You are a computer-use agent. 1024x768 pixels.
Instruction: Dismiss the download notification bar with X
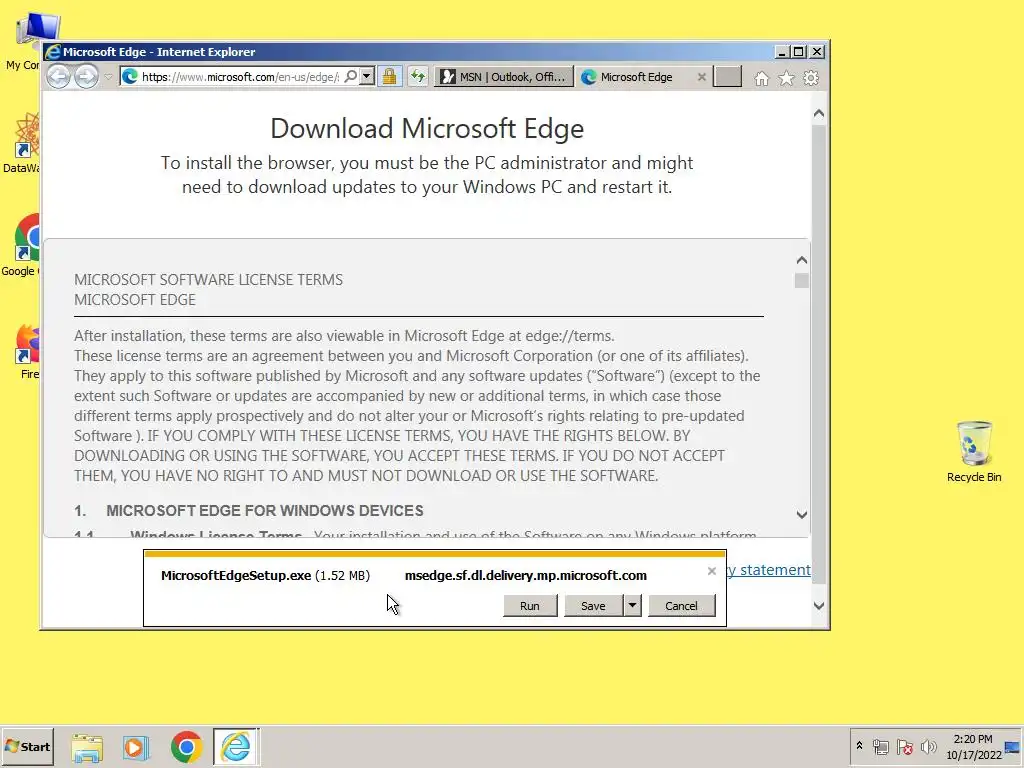pos(712,571)
